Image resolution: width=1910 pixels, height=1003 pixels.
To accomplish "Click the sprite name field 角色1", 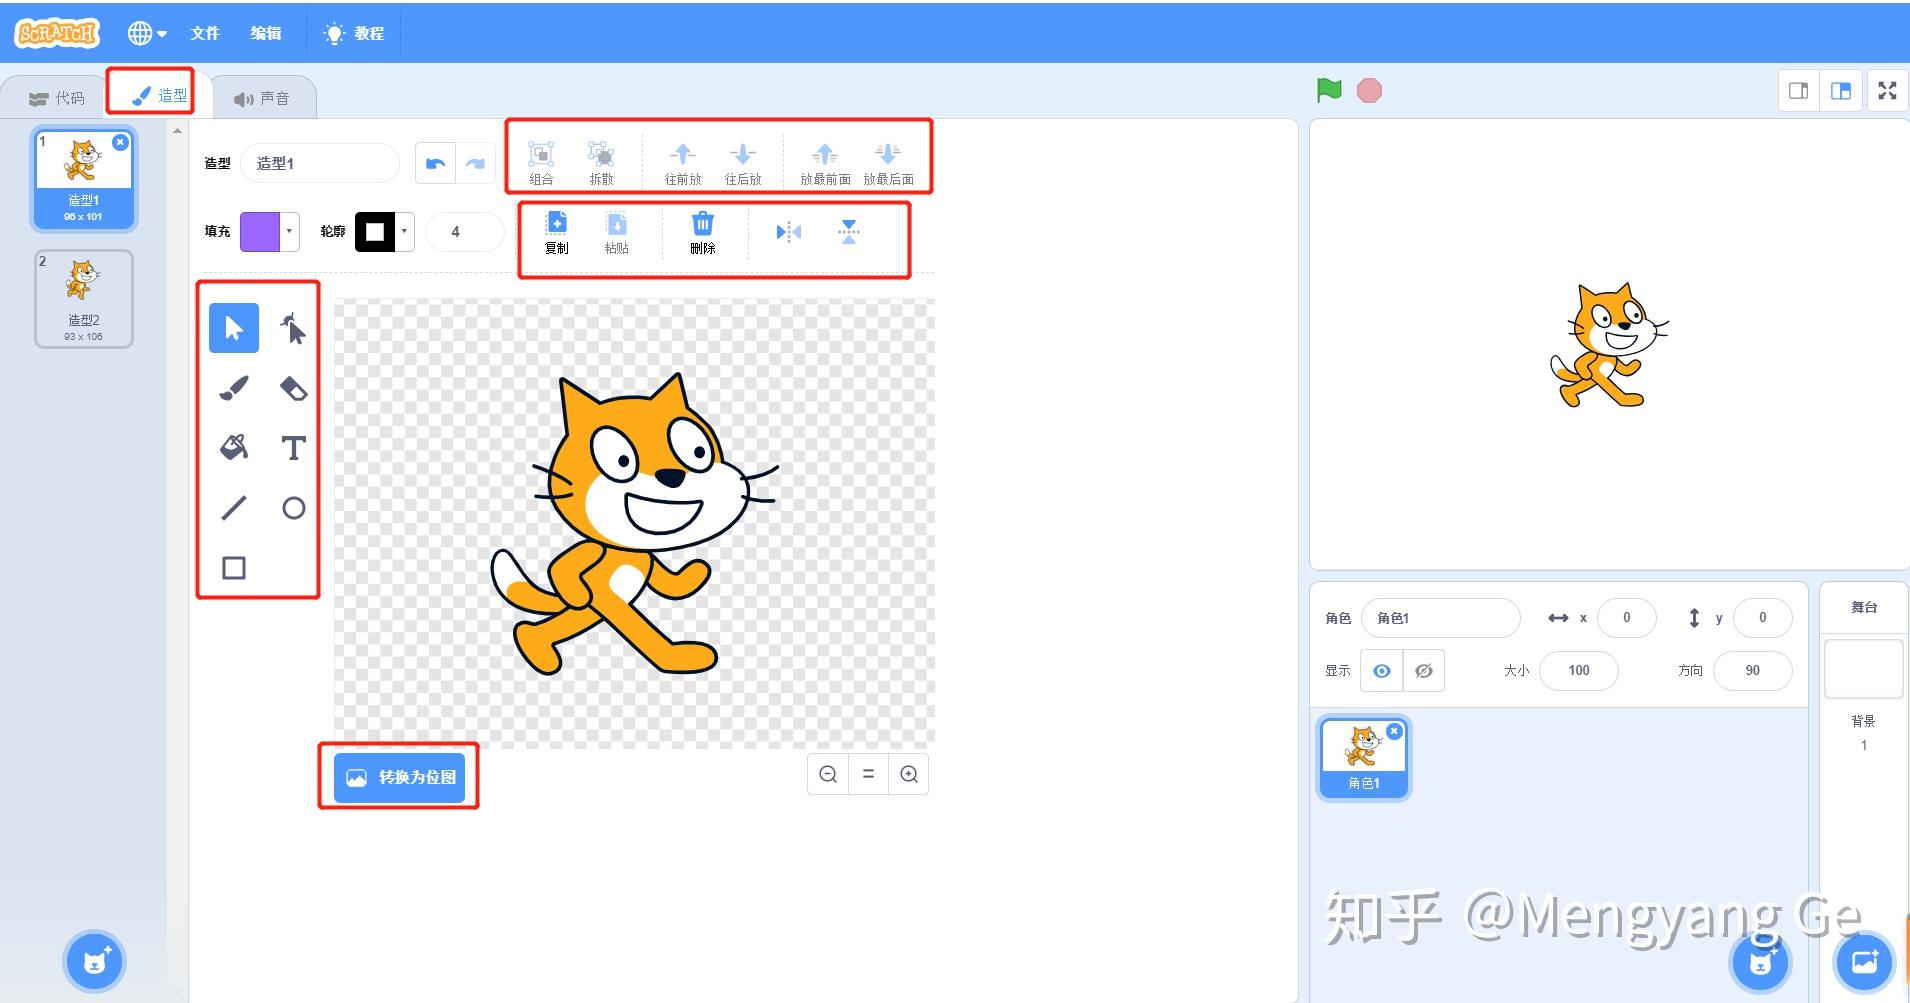I will pyautogui.click(x=1441, y=618).
